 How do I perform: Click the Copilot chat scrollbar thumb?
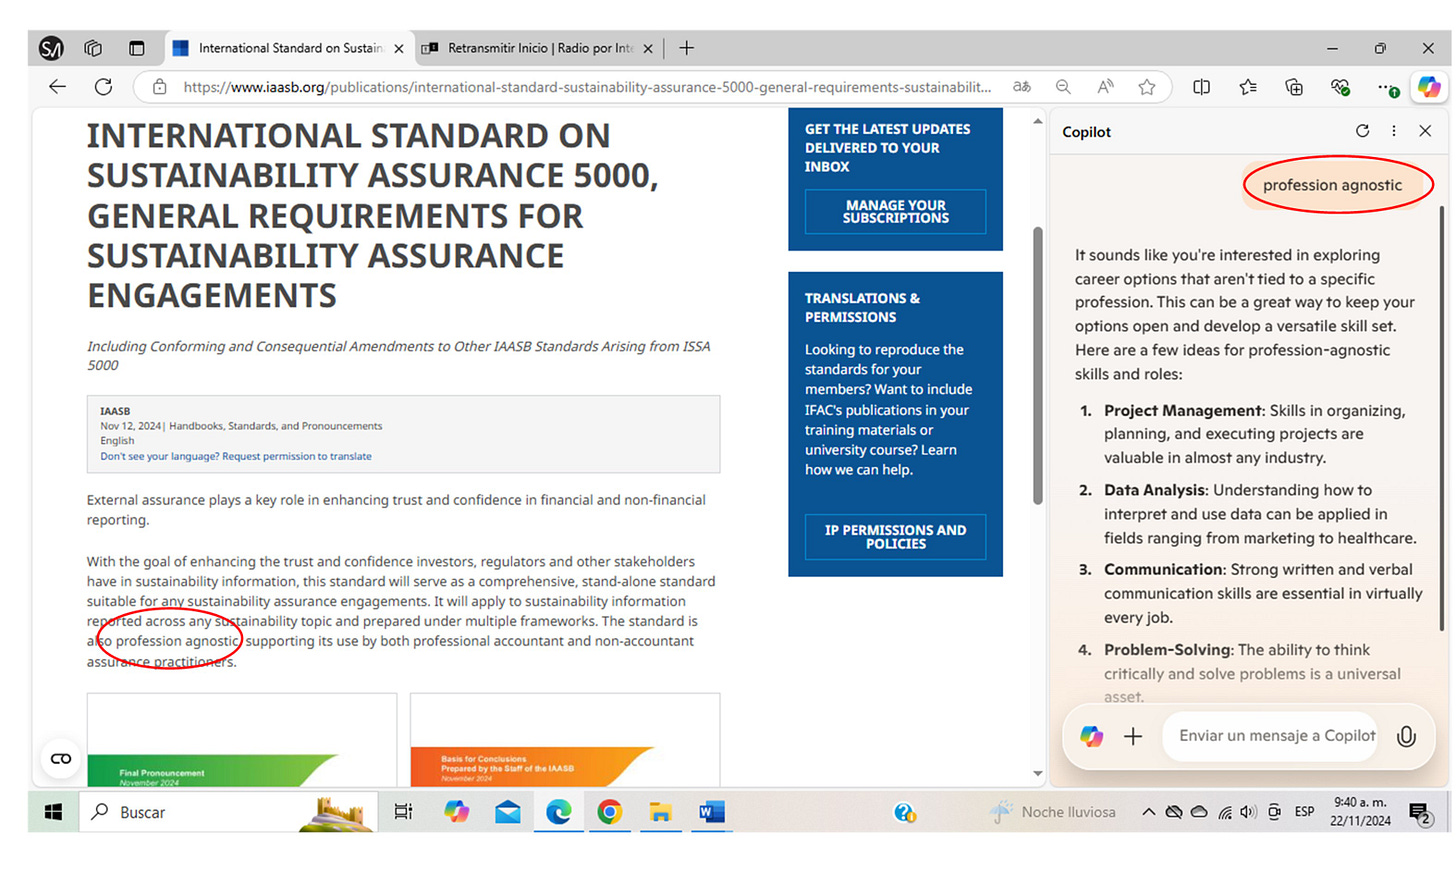[x=1441, y=418]
